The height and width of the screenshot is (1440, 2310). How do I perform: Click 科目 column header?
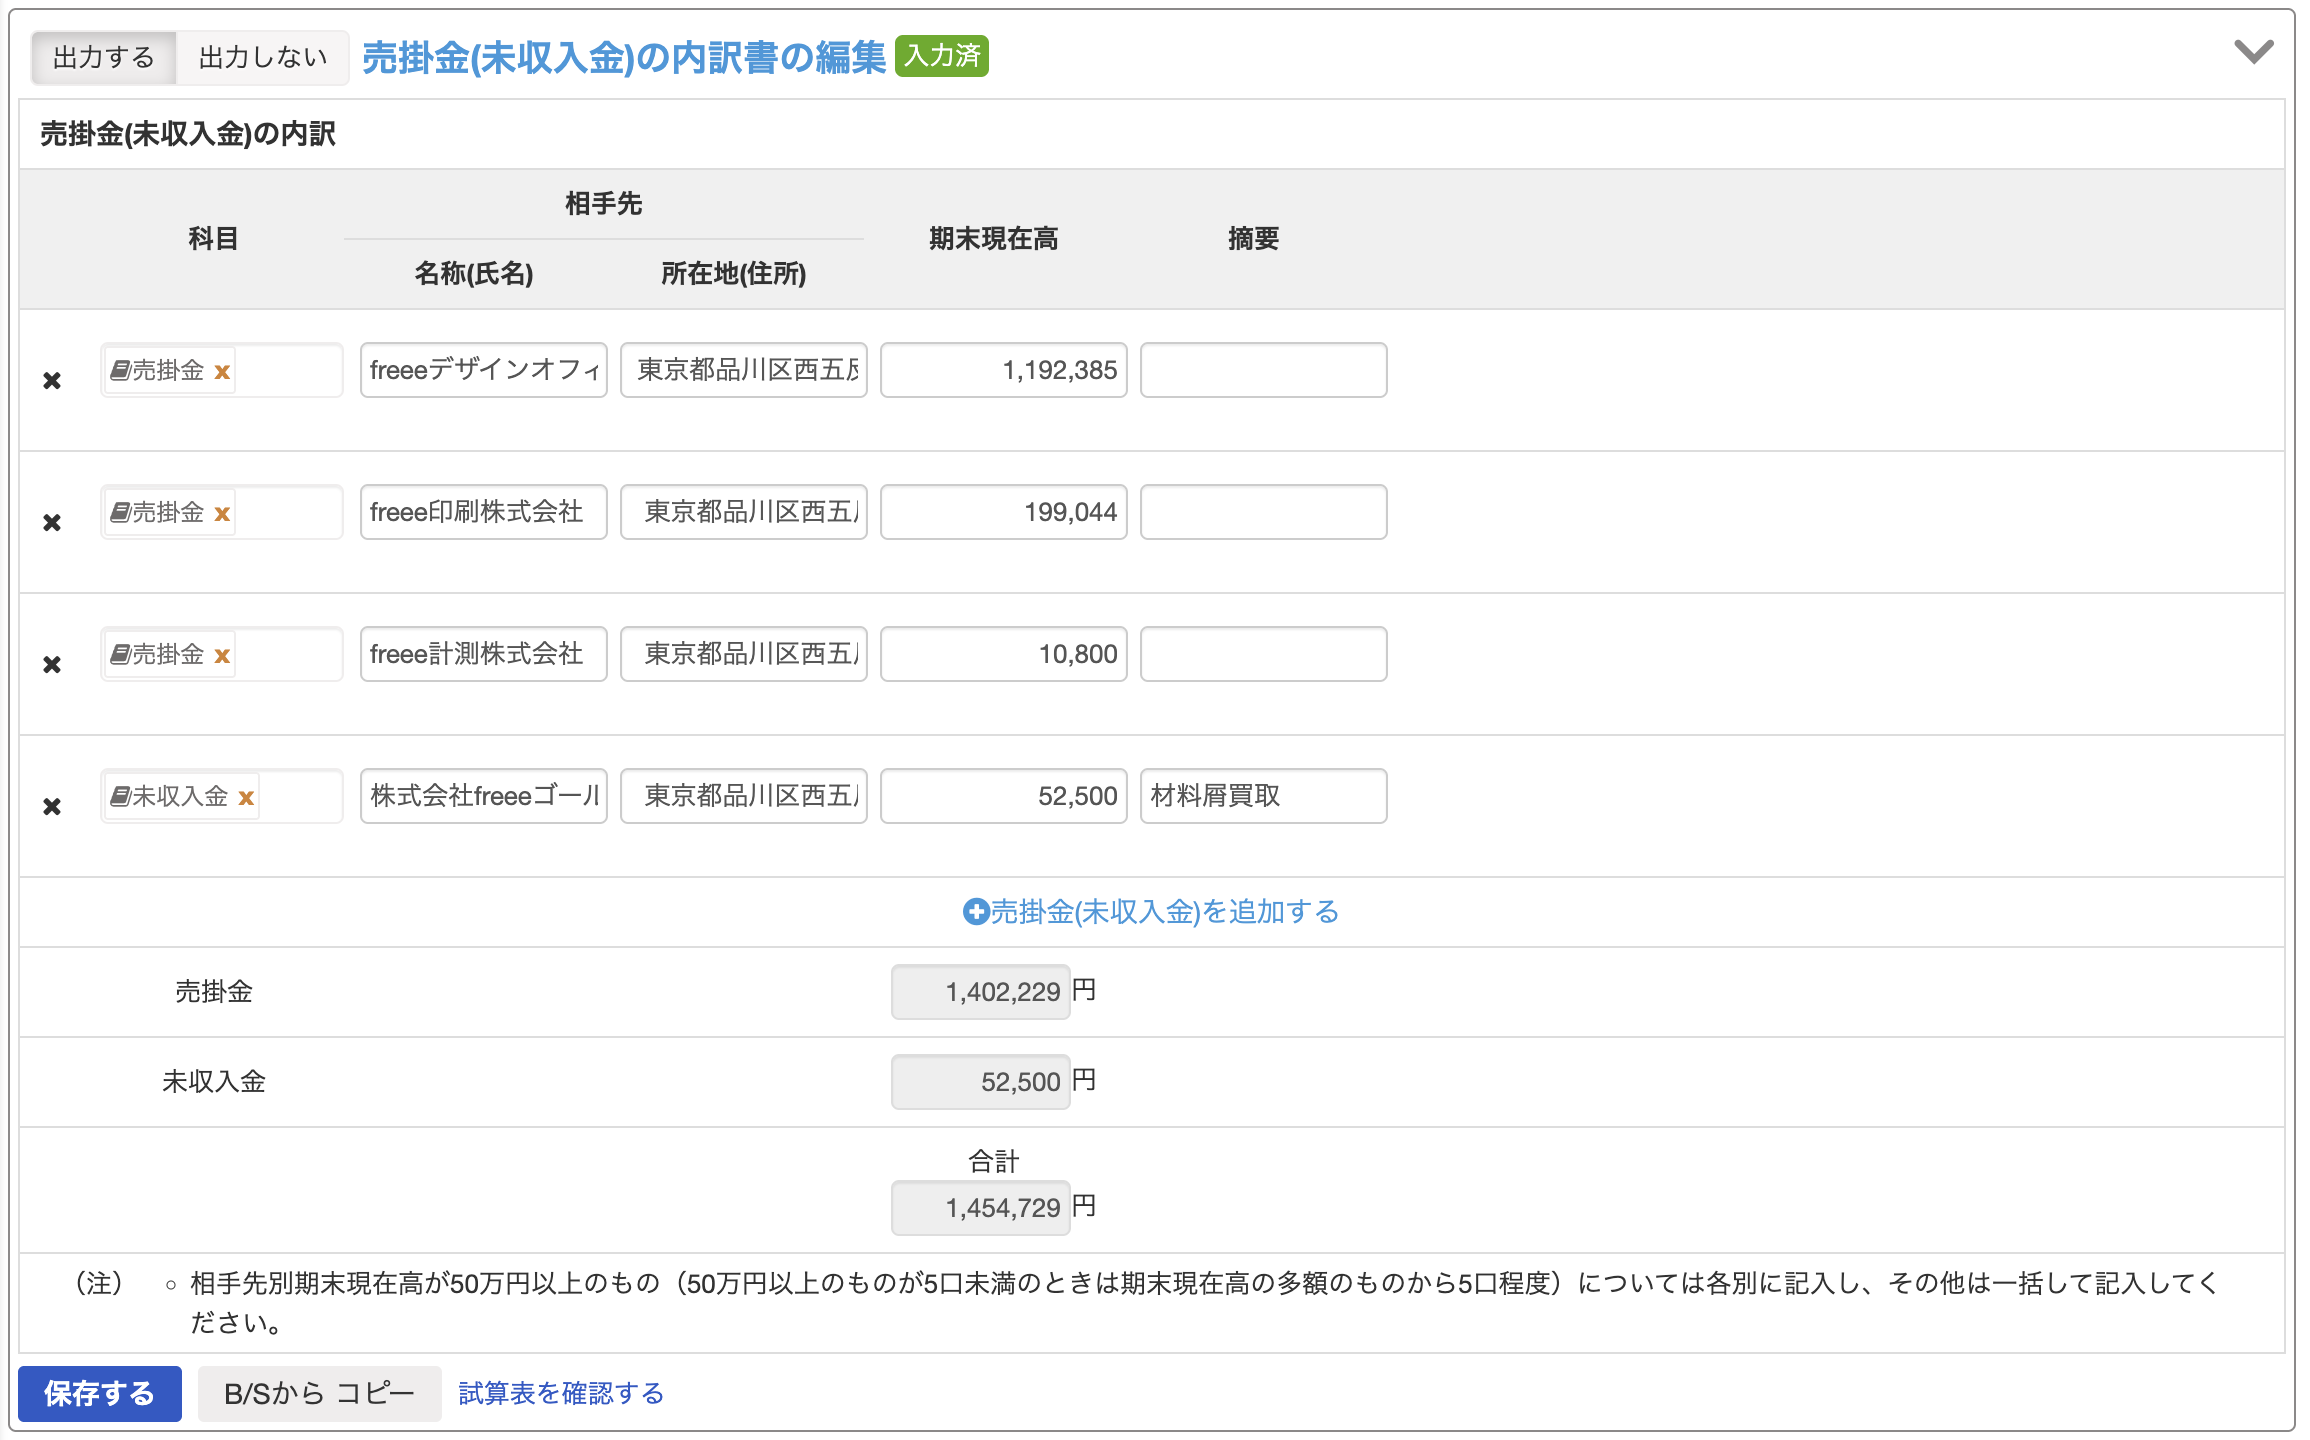[x=213, y=239]
